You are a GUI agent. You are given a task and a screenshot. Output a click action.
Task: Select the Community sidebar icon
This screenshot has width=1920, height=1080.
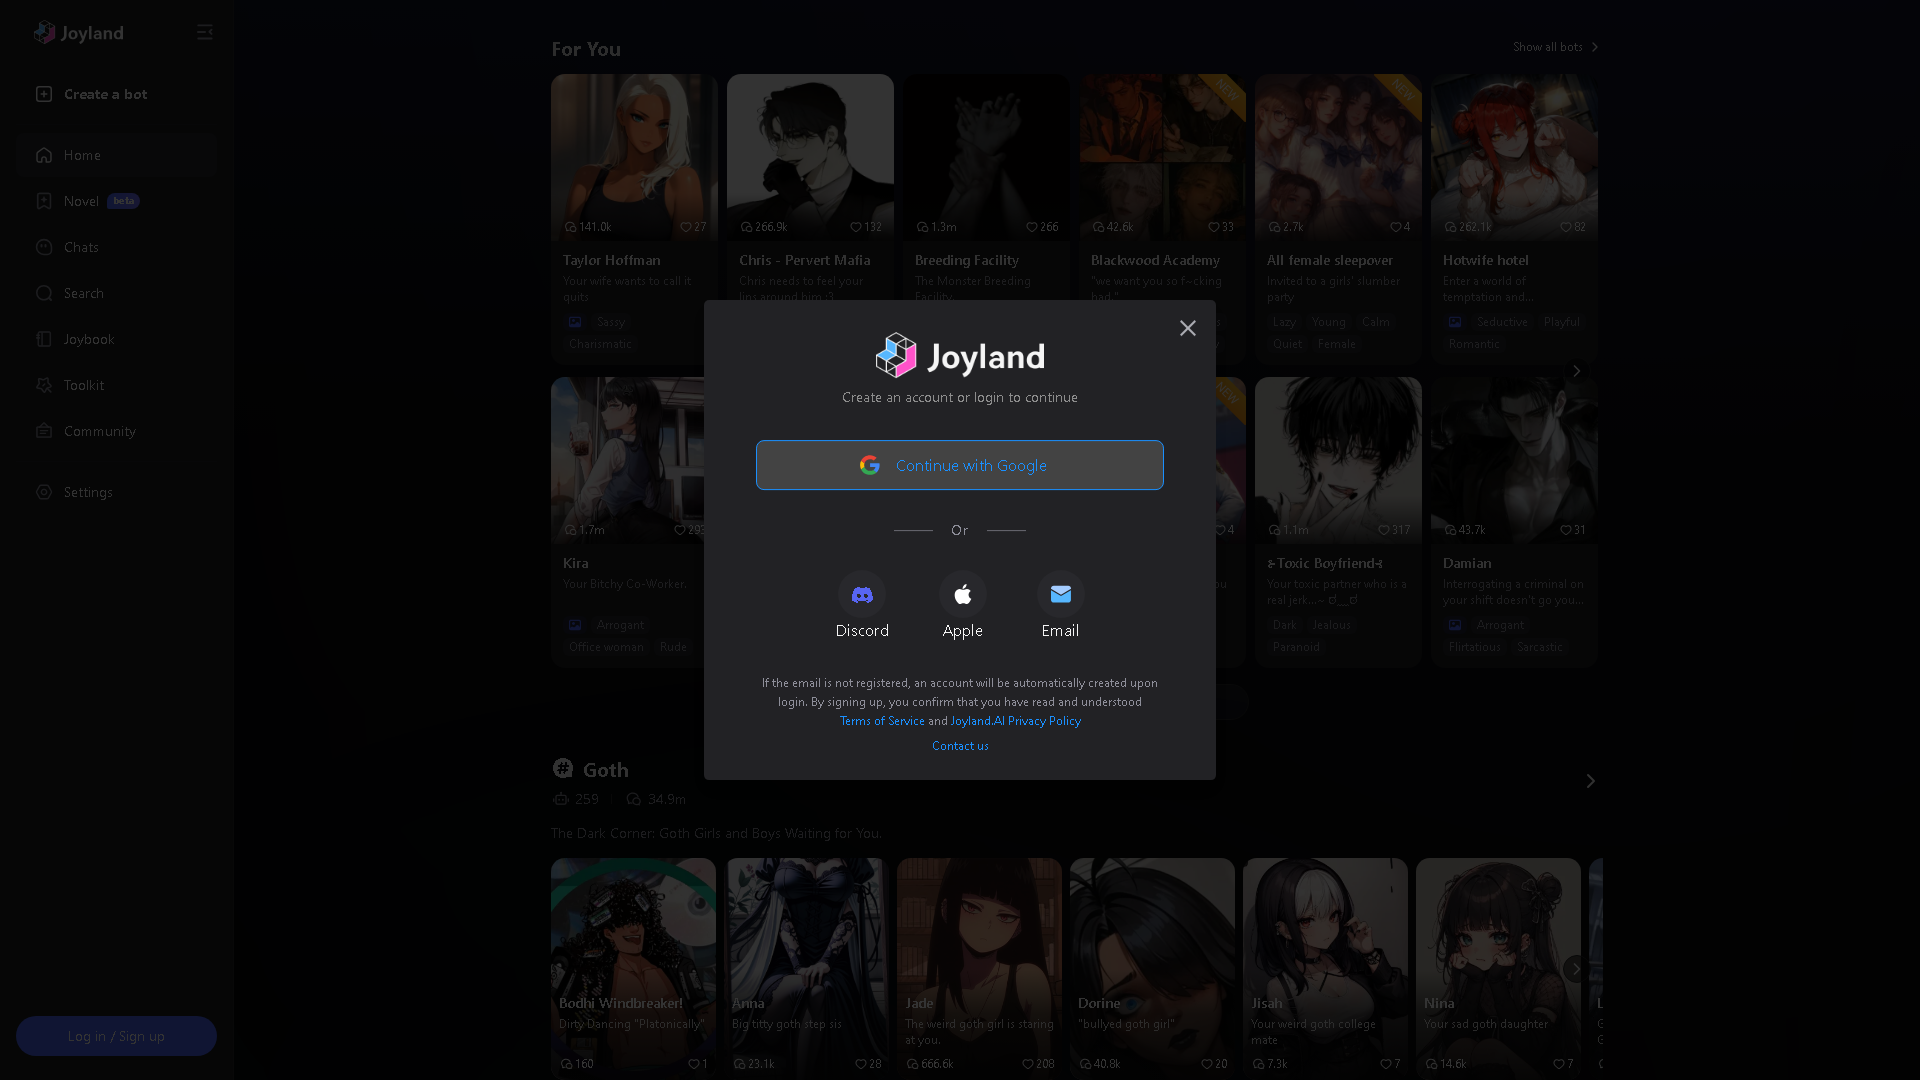point(44,431)
